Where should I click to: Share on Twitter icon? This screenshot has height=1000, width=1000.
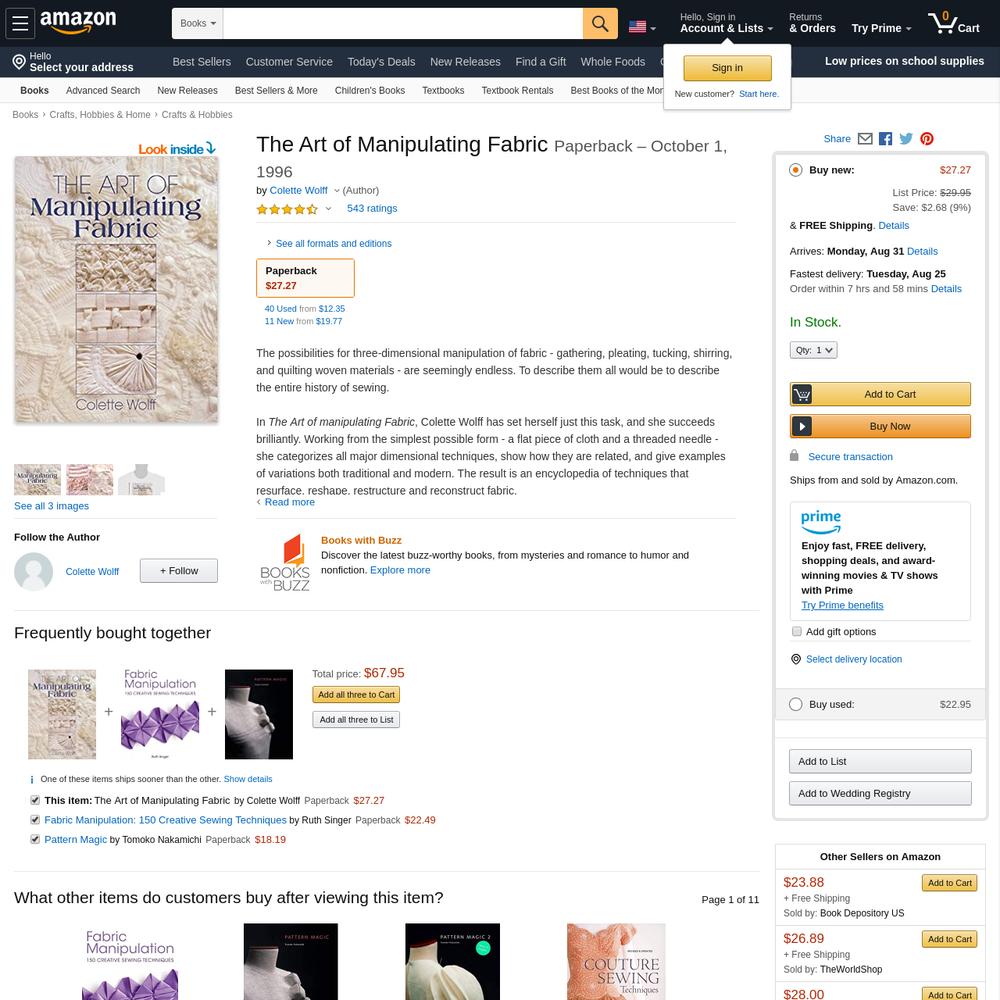point(906,138)
